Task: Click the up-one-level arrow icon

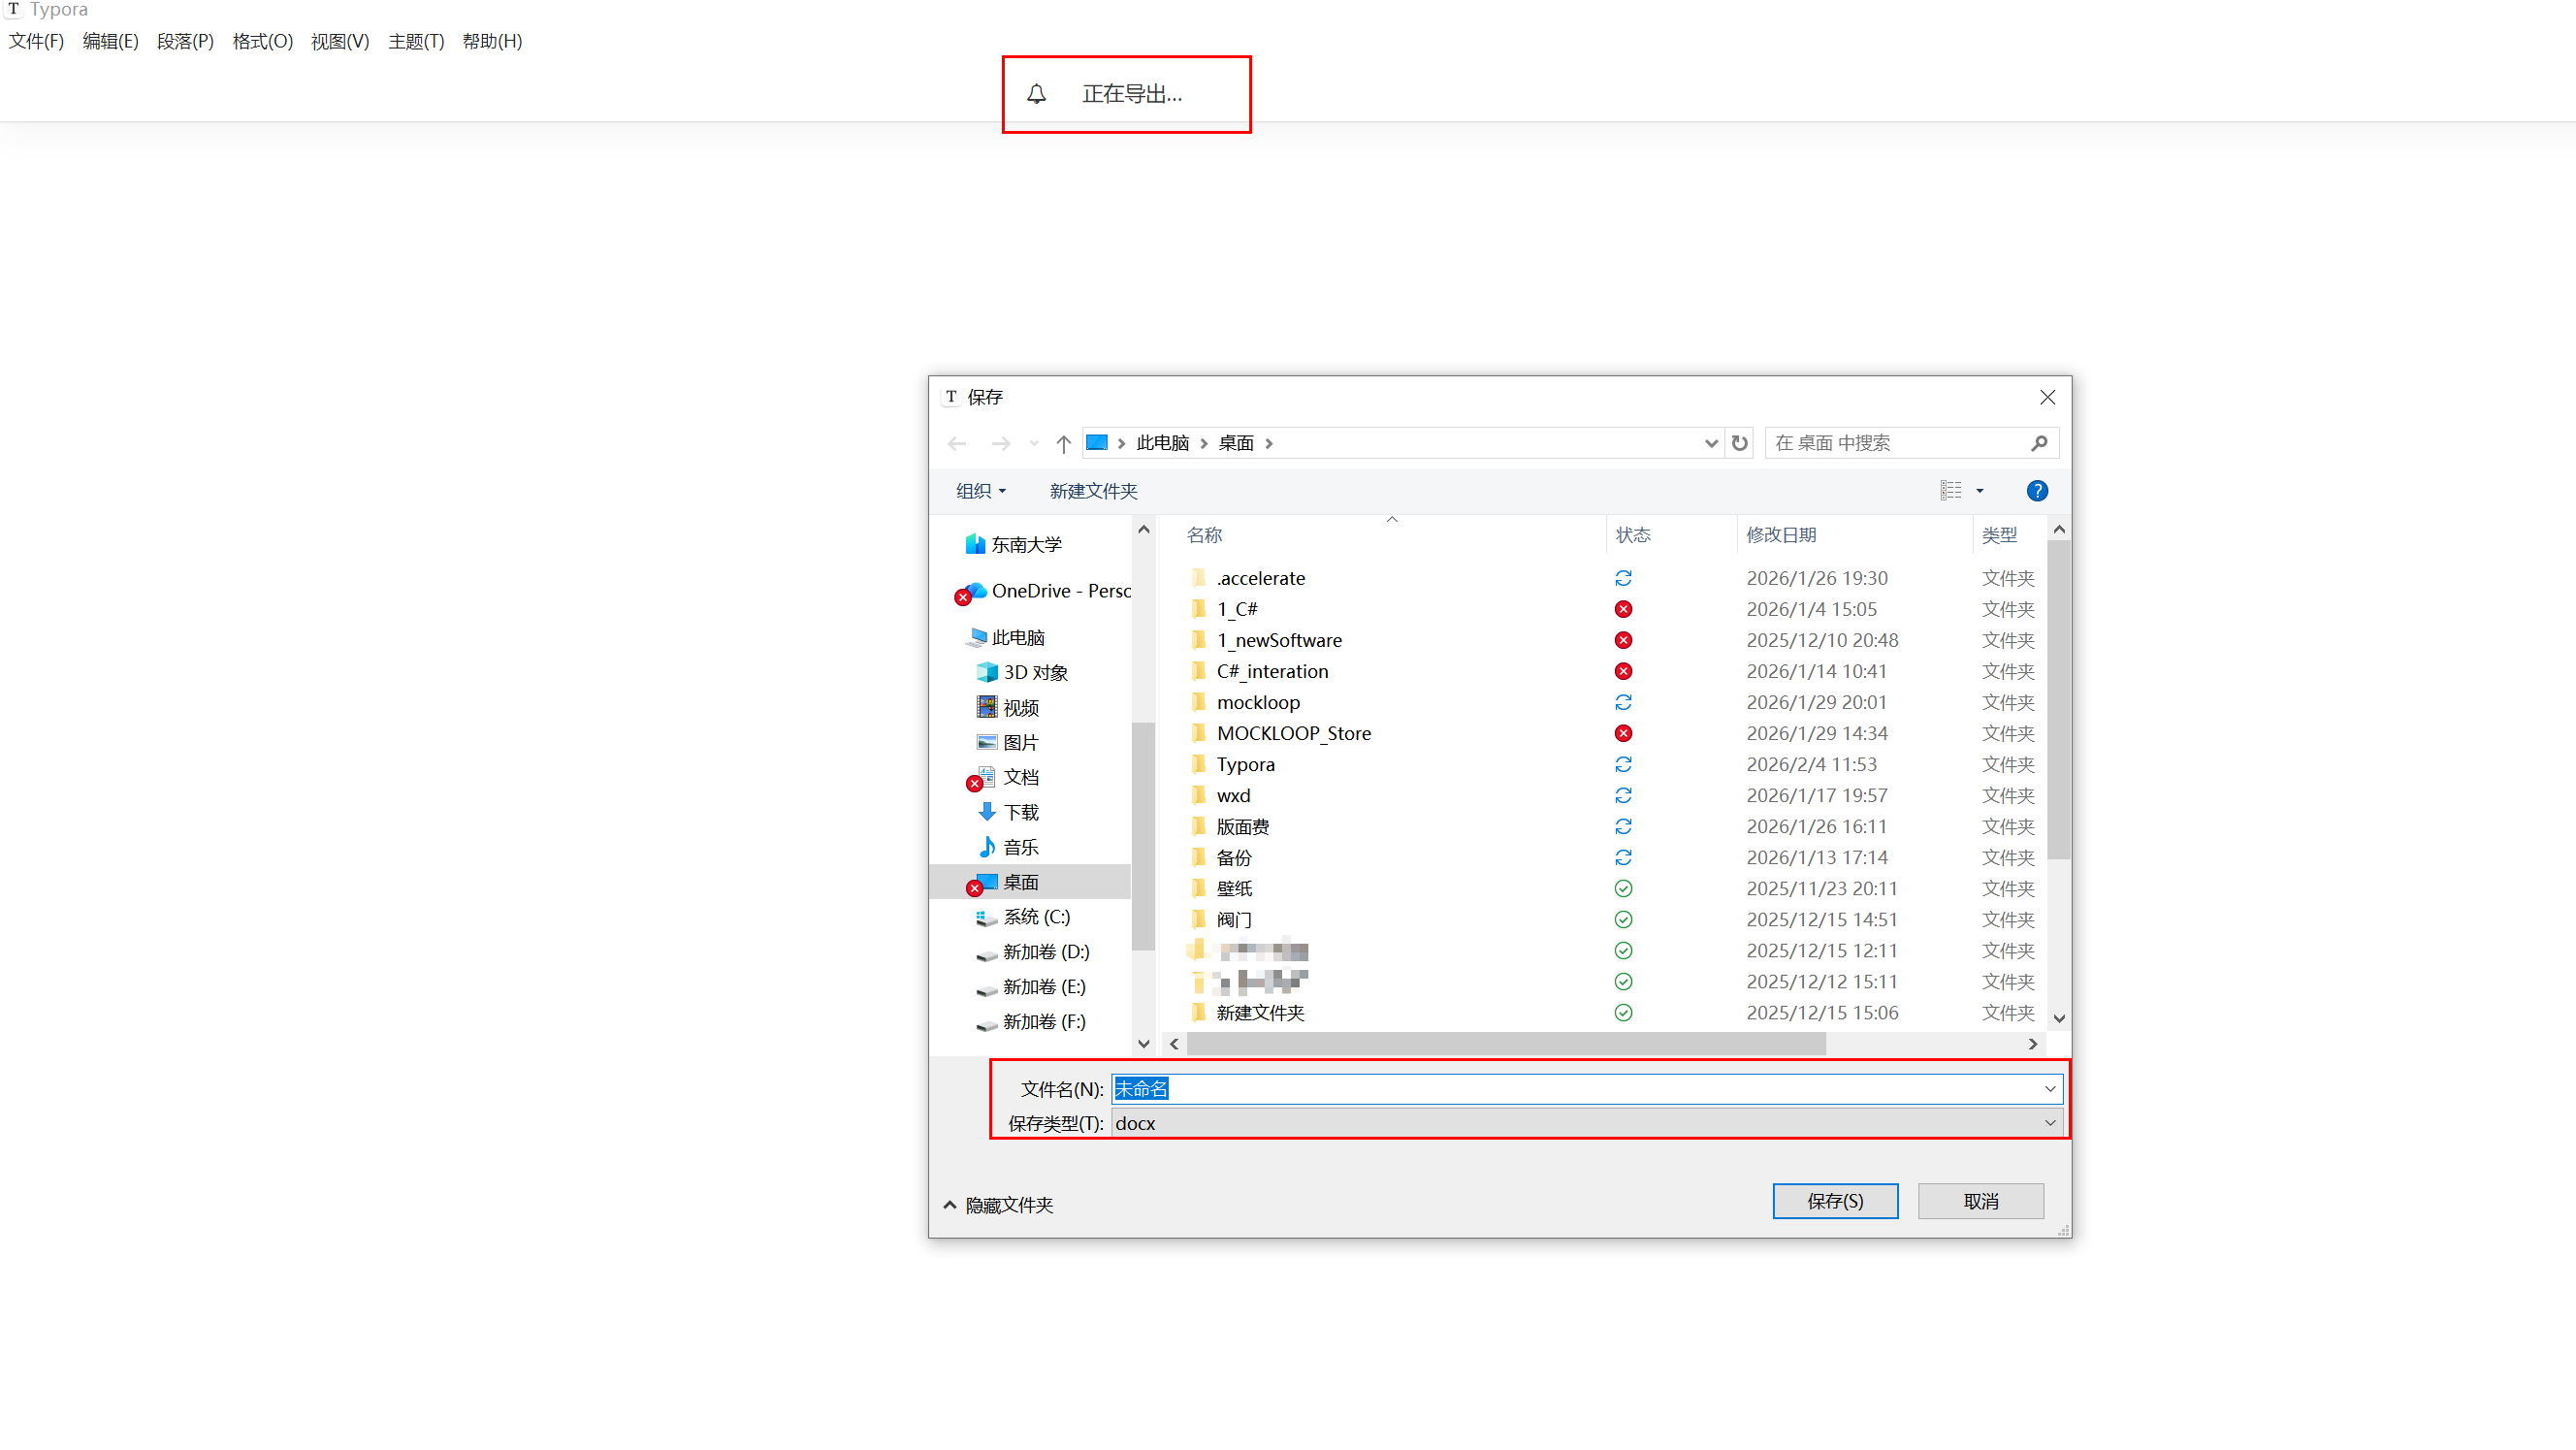Action: click(x=1063, y=443)
